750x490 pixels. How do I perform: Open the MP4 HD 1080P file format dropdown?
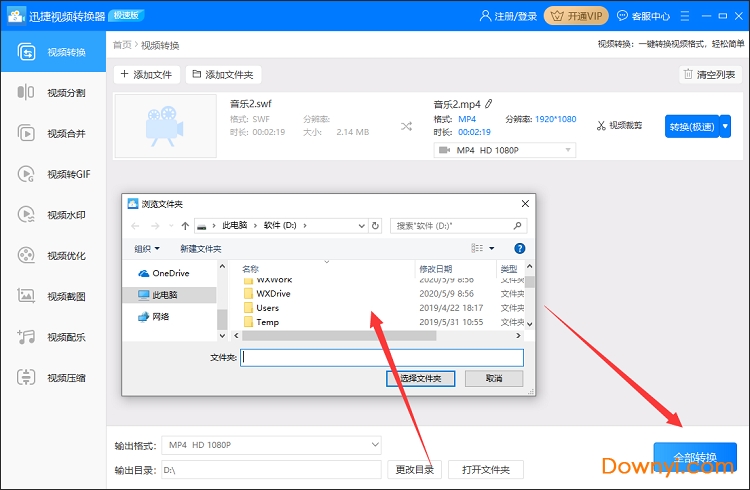505,150
